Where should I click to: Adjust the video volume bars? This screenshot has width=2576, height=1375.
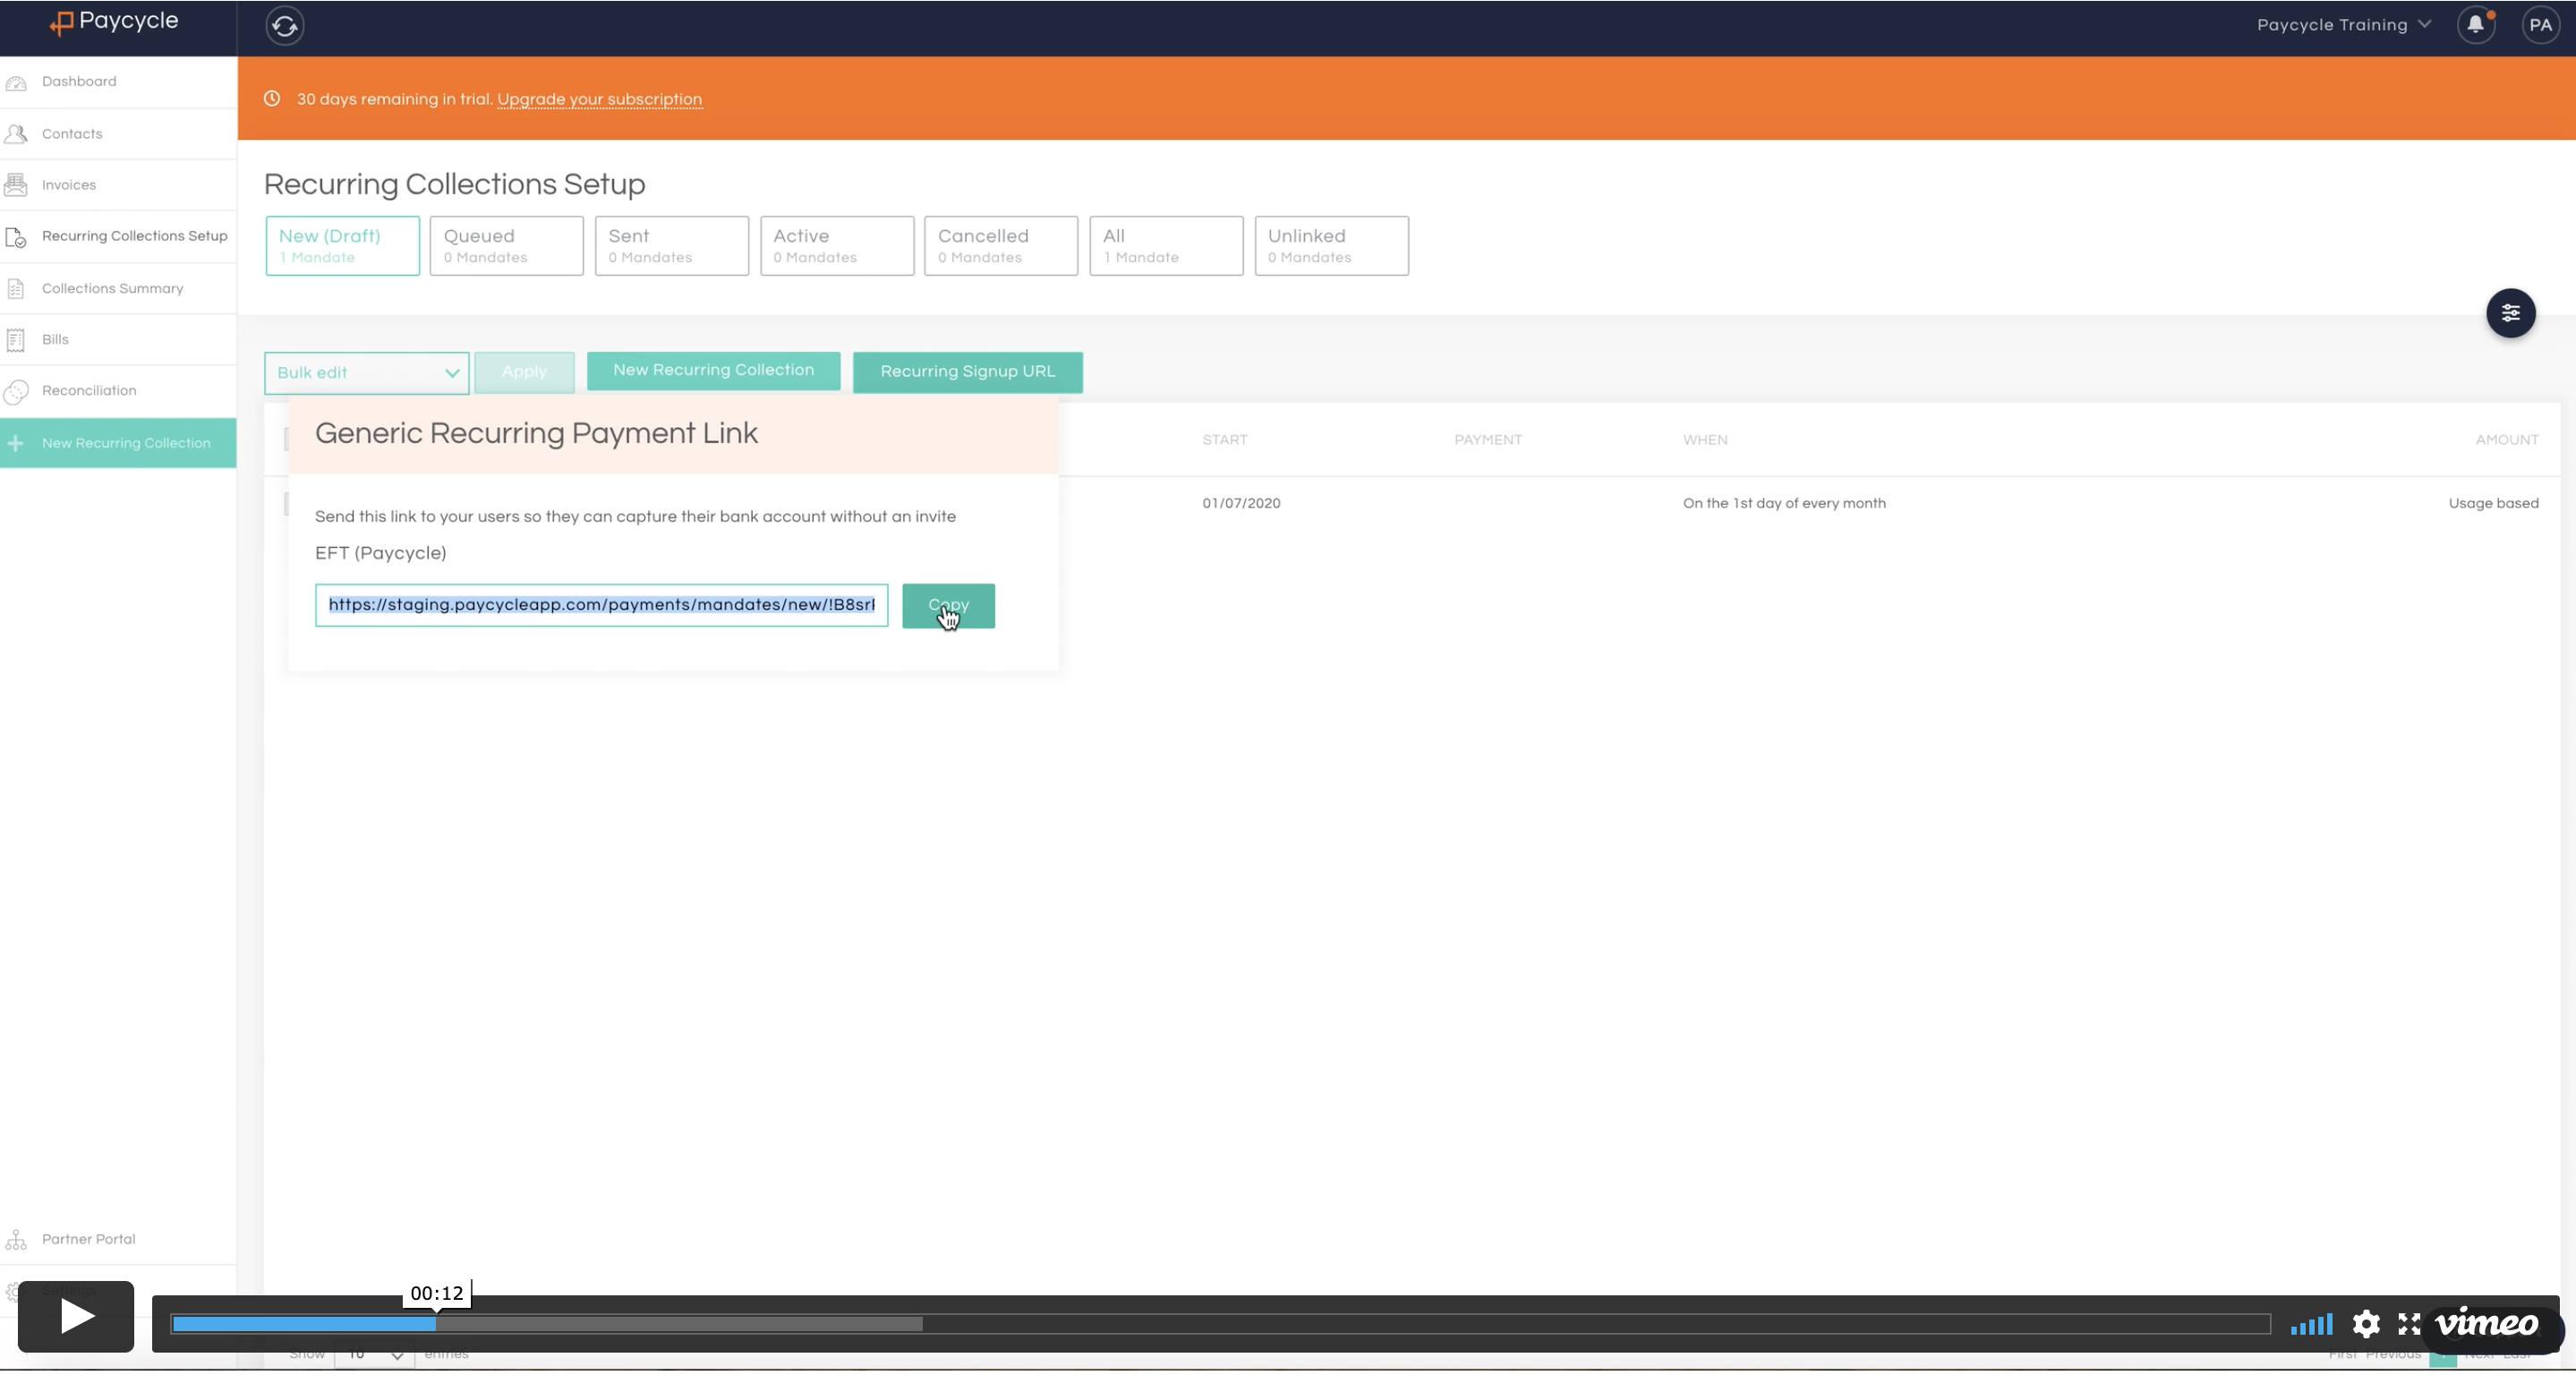tap(2311, 1324)
